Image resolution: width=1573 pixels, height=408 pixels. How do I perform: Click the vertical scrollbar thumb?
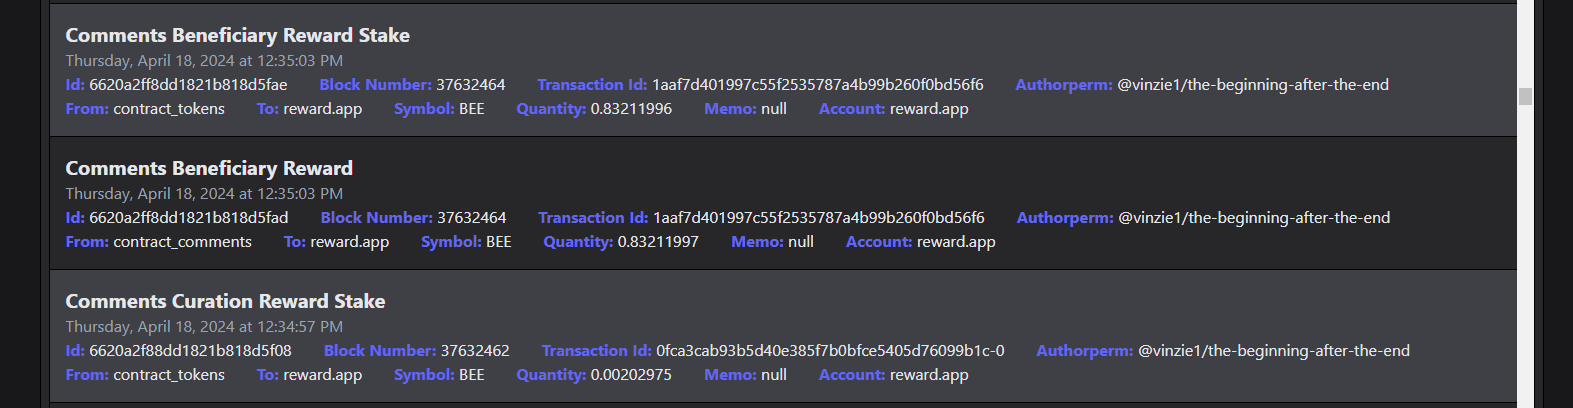pos(1525,96)
